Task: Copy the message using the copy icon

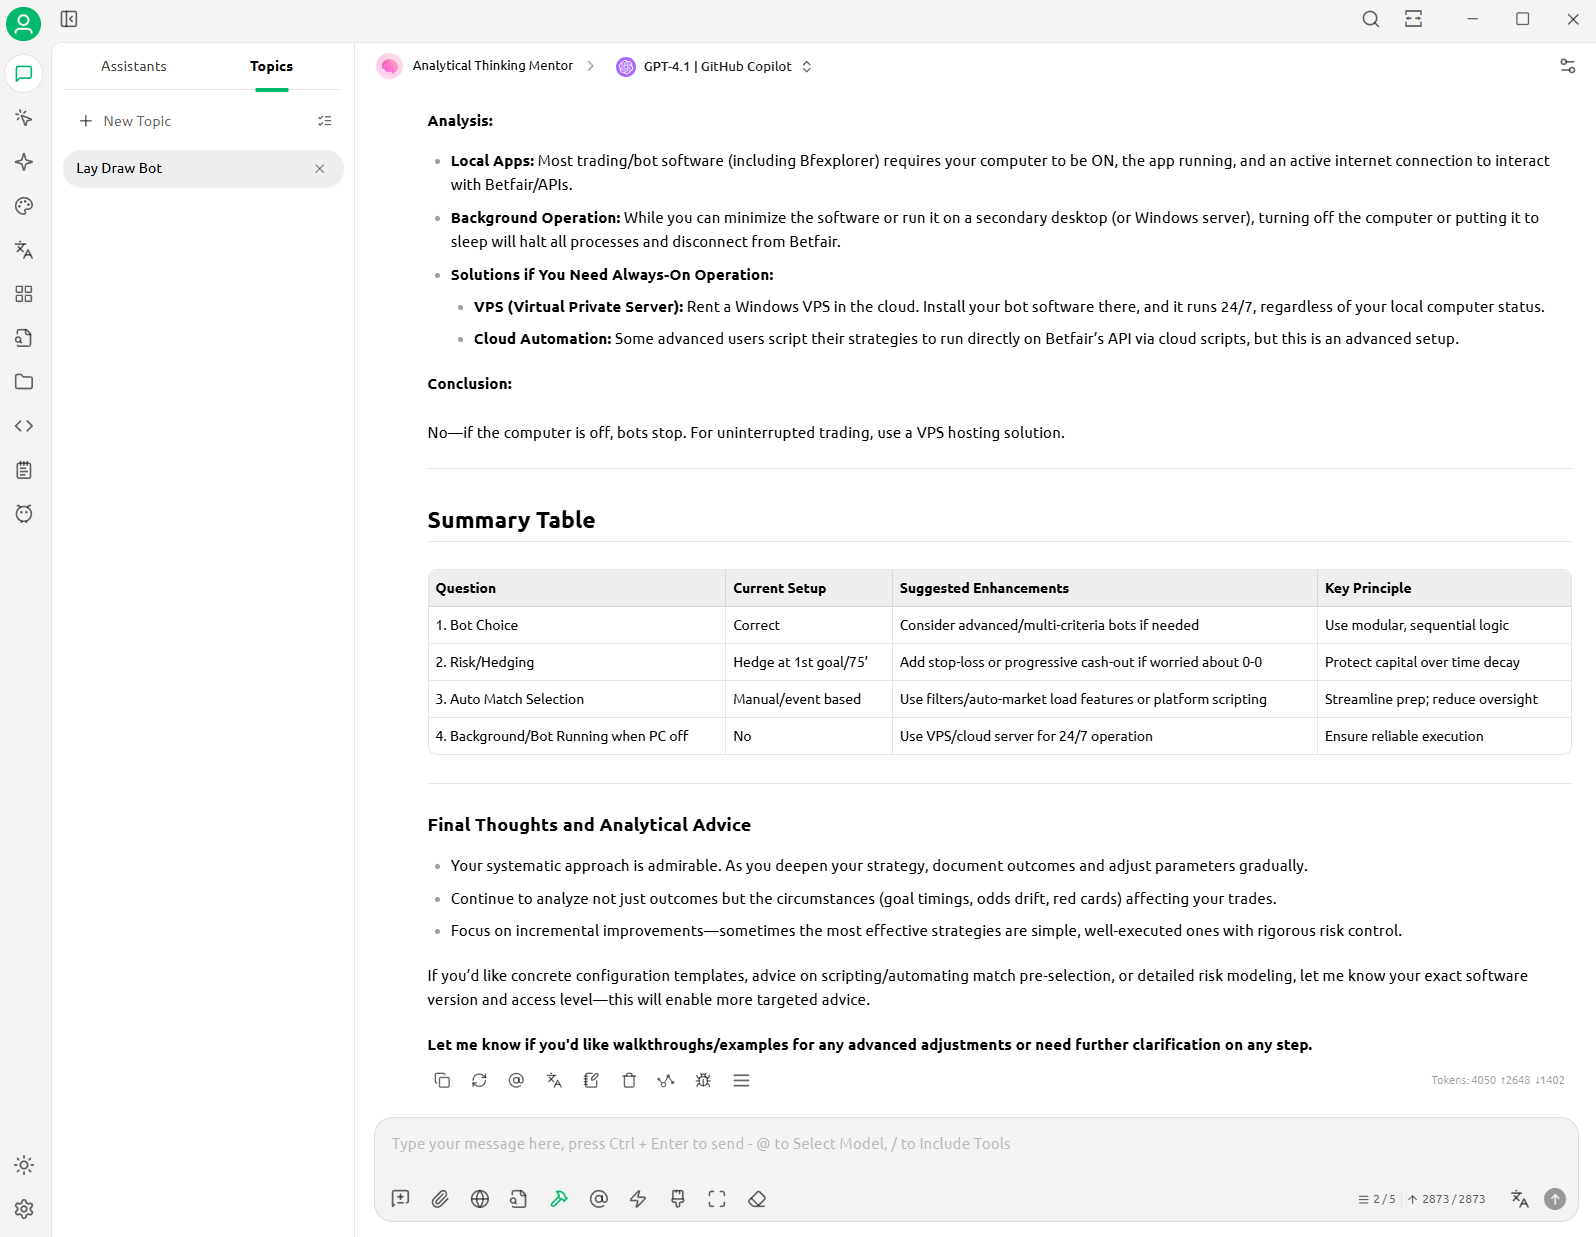Action: point(442,1080)
